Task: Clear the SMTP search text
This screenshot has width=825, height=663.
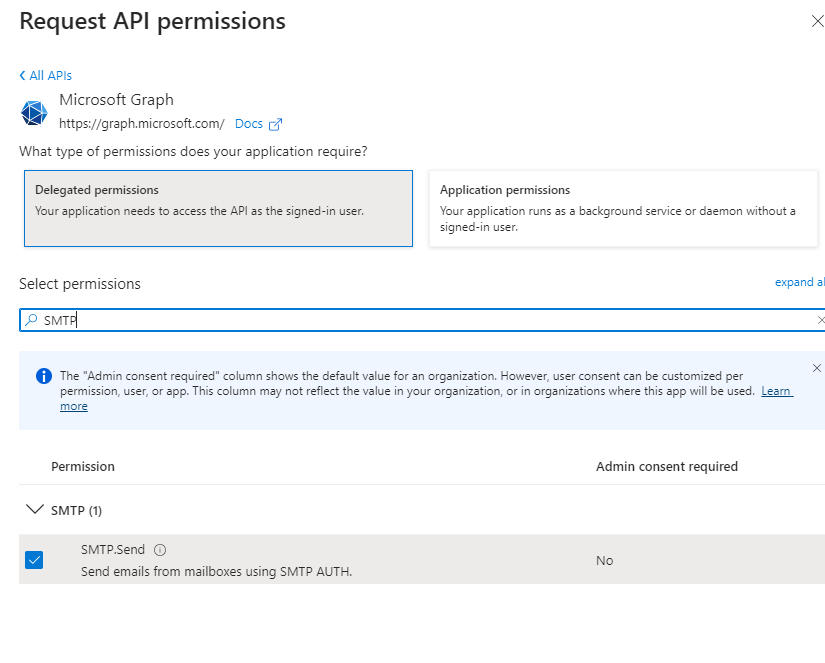Action: [x=820, y=320]
